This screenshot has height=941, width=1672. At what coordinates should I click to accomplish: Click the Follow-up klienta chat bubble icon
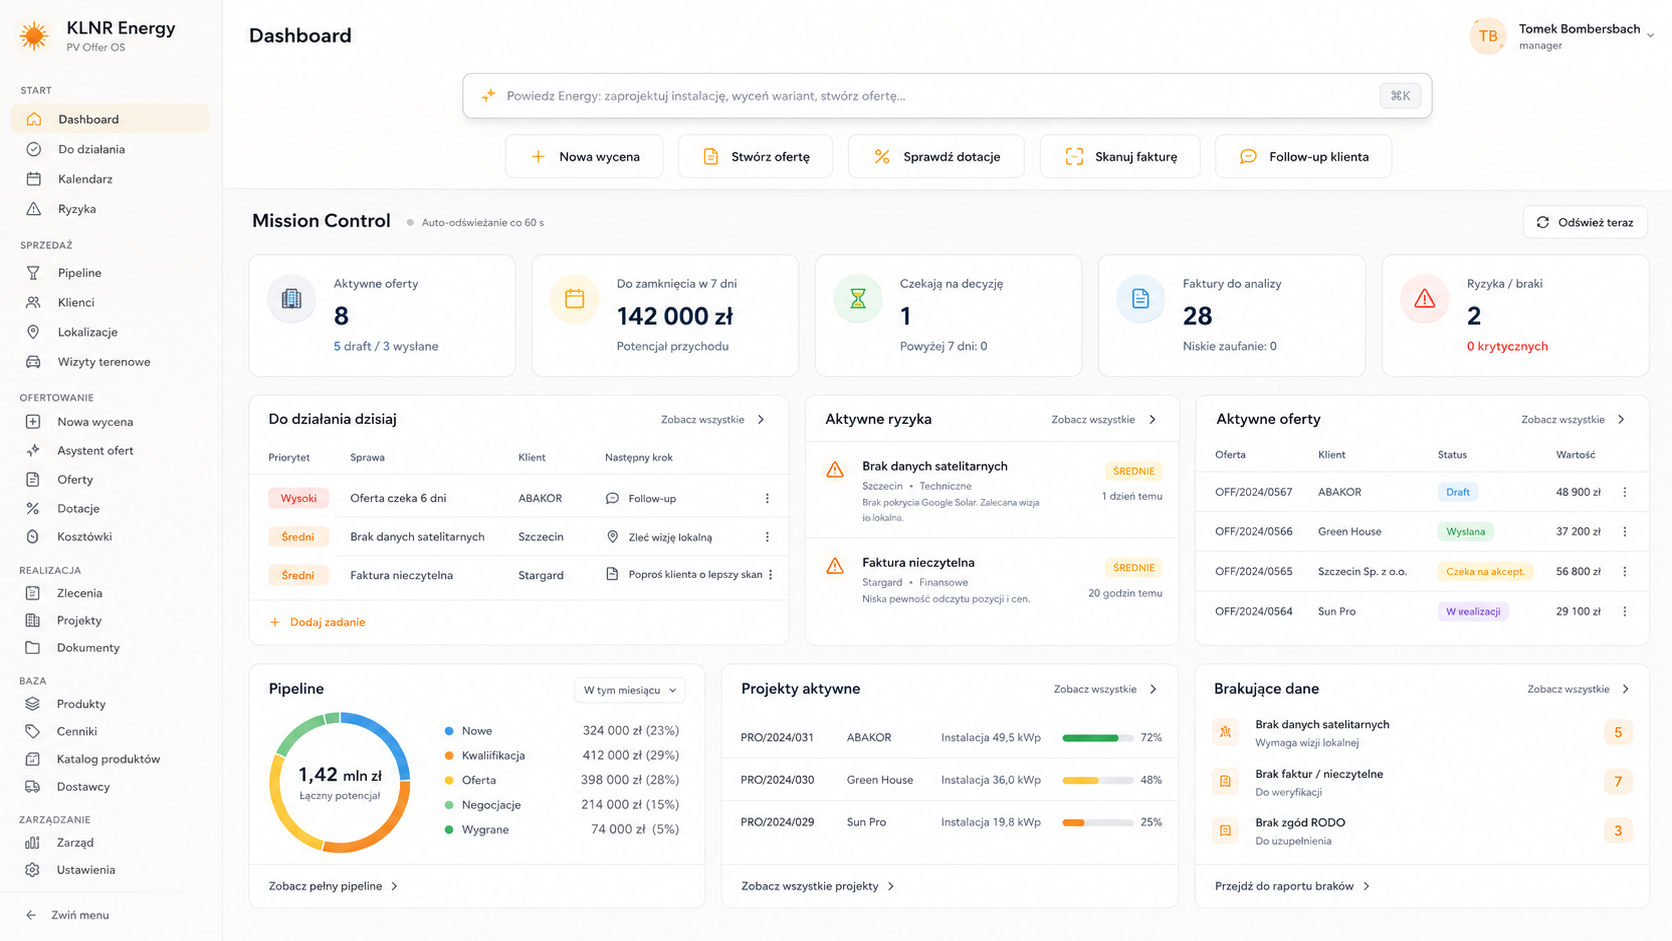[x=1248, y=157]
